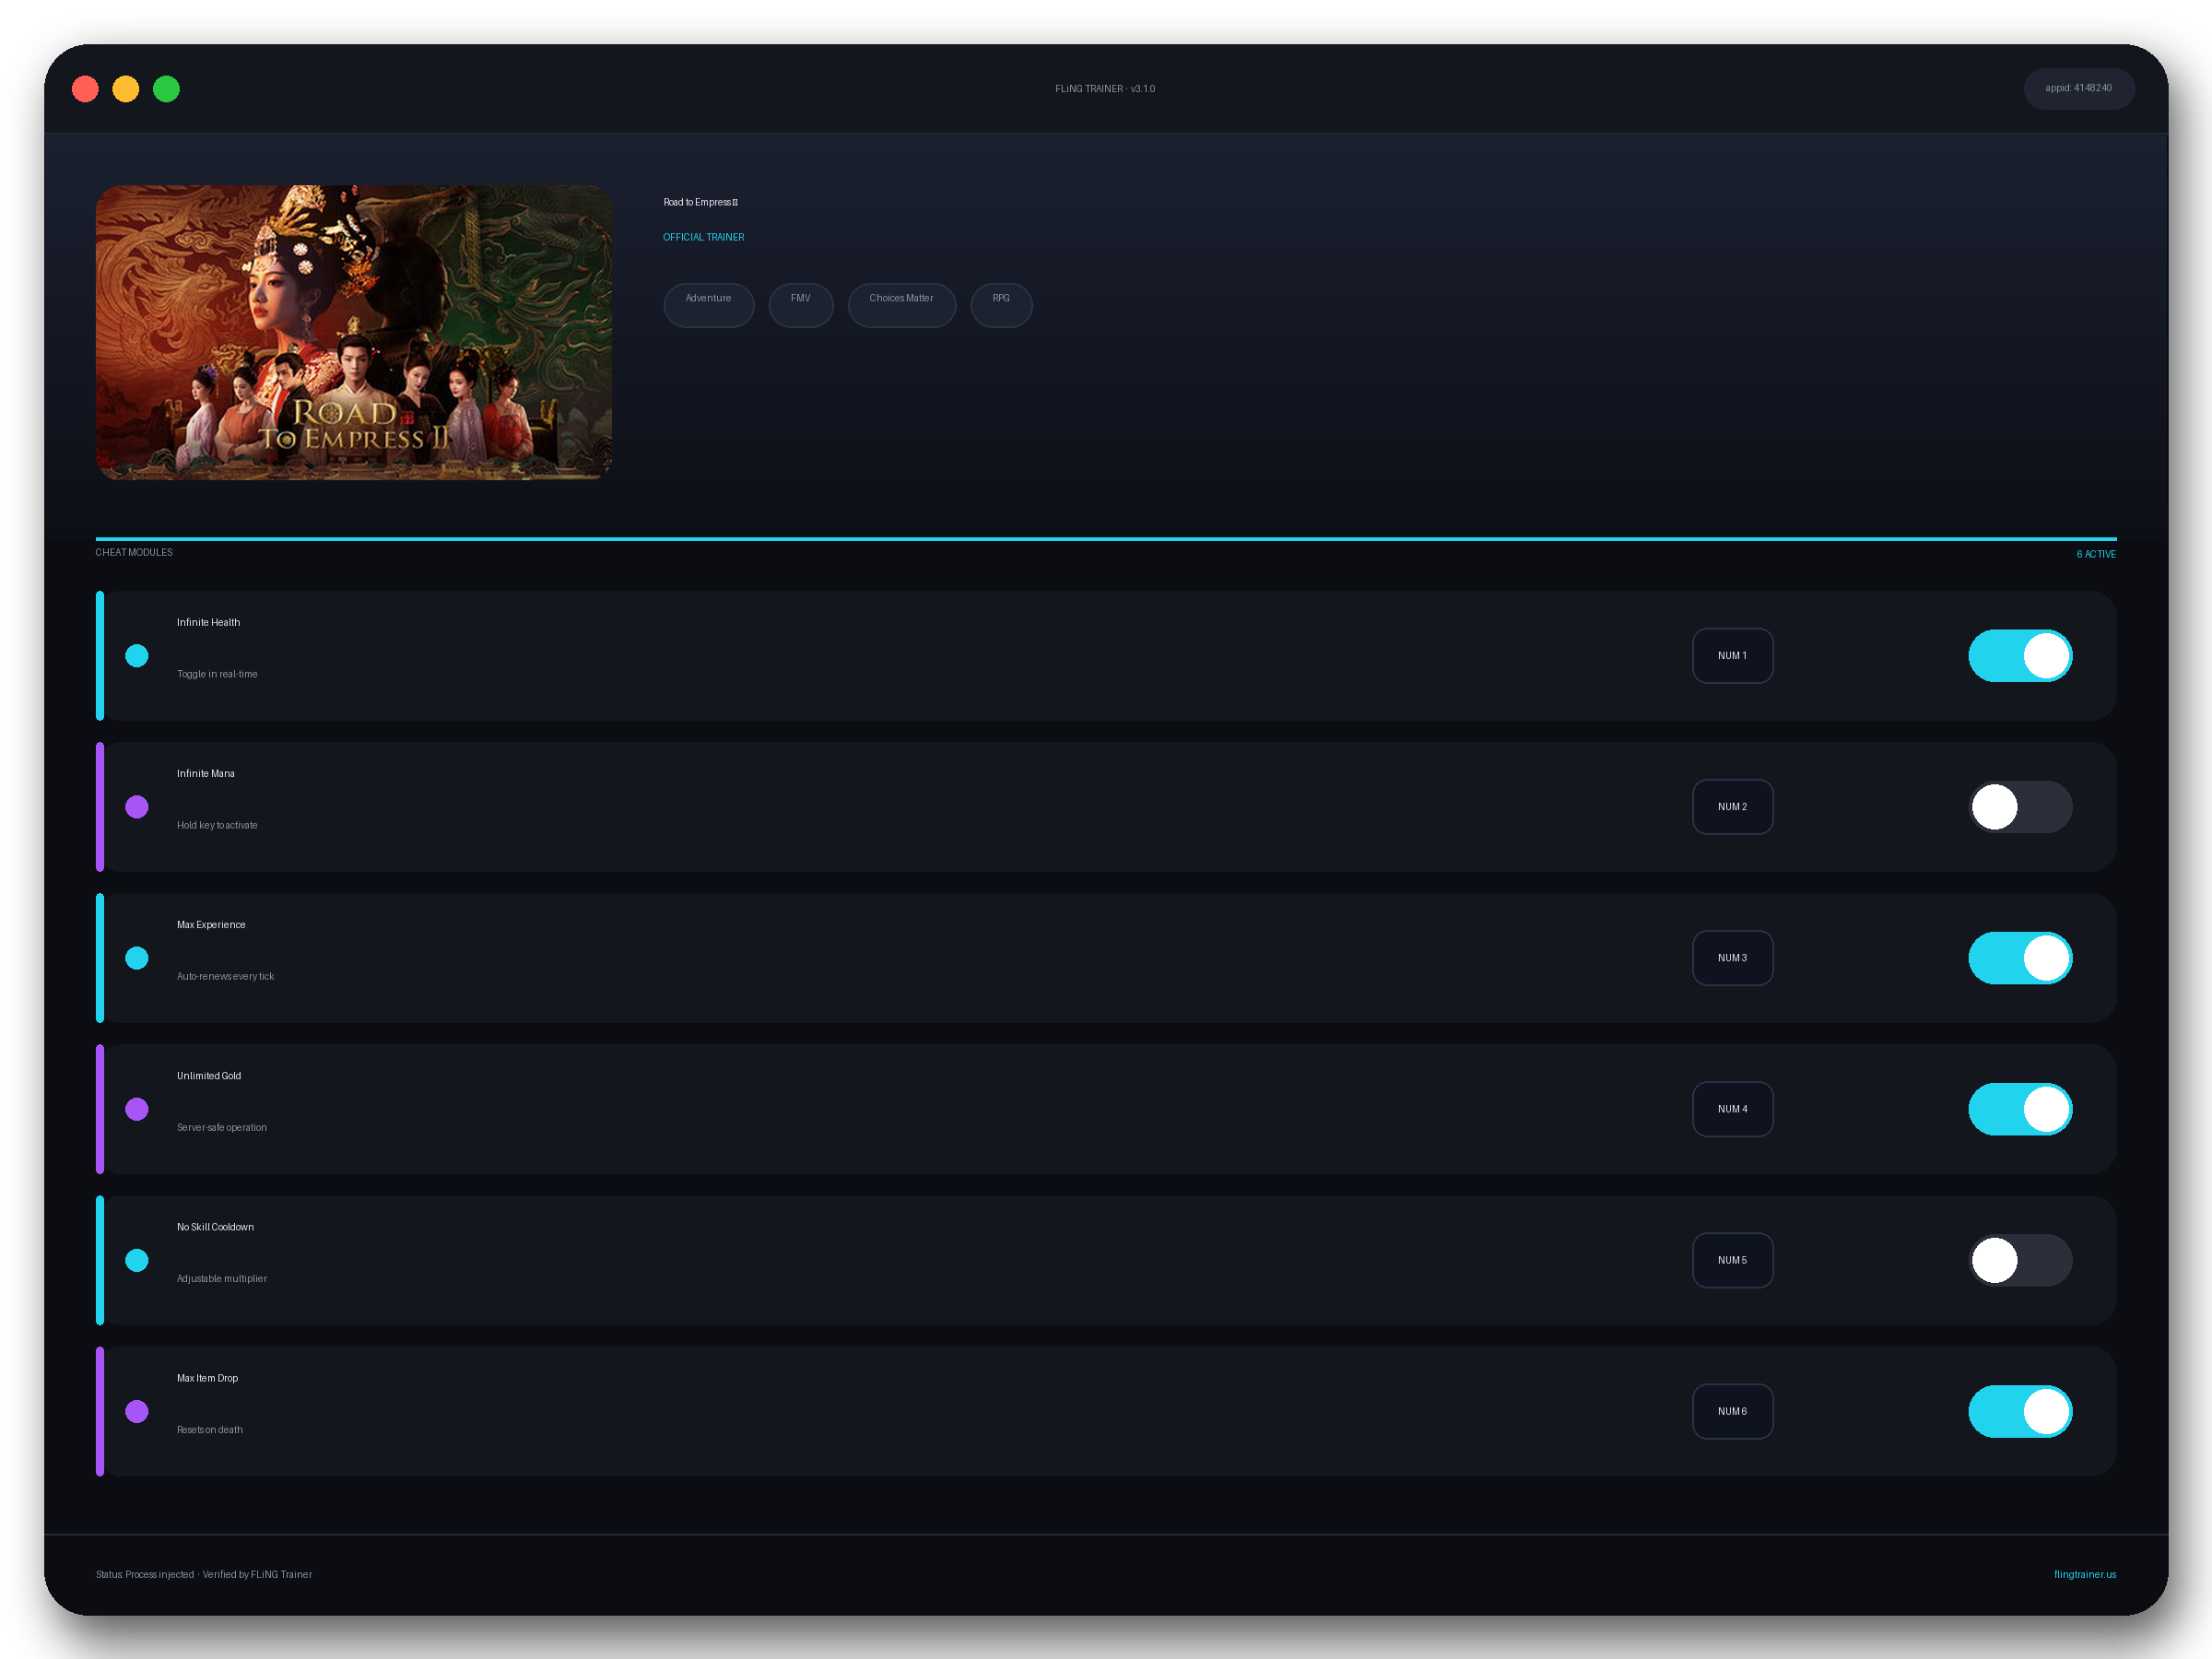Image resolution: width=2212 pixels, height=1659 pixels.
Task: Click the Road to Empress II title text
Action: tap(700, 202)
